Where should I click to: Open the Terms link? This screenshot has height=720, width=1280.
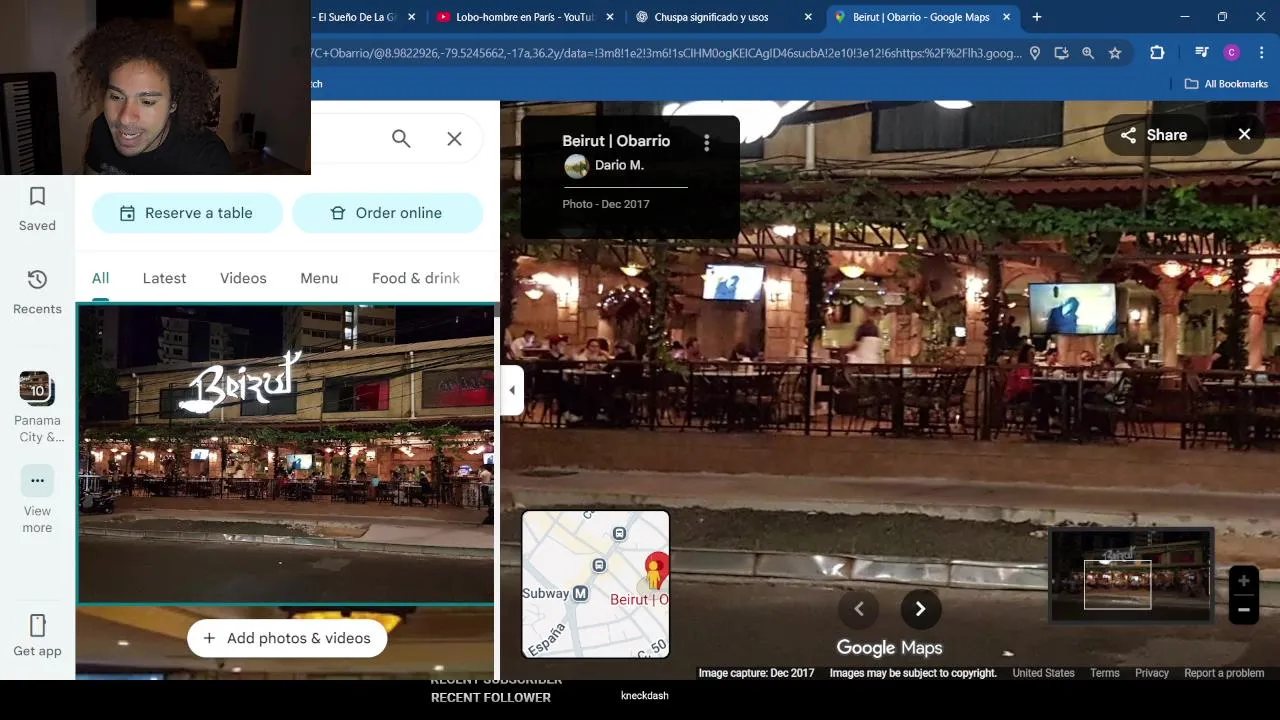pos(1104,673)
